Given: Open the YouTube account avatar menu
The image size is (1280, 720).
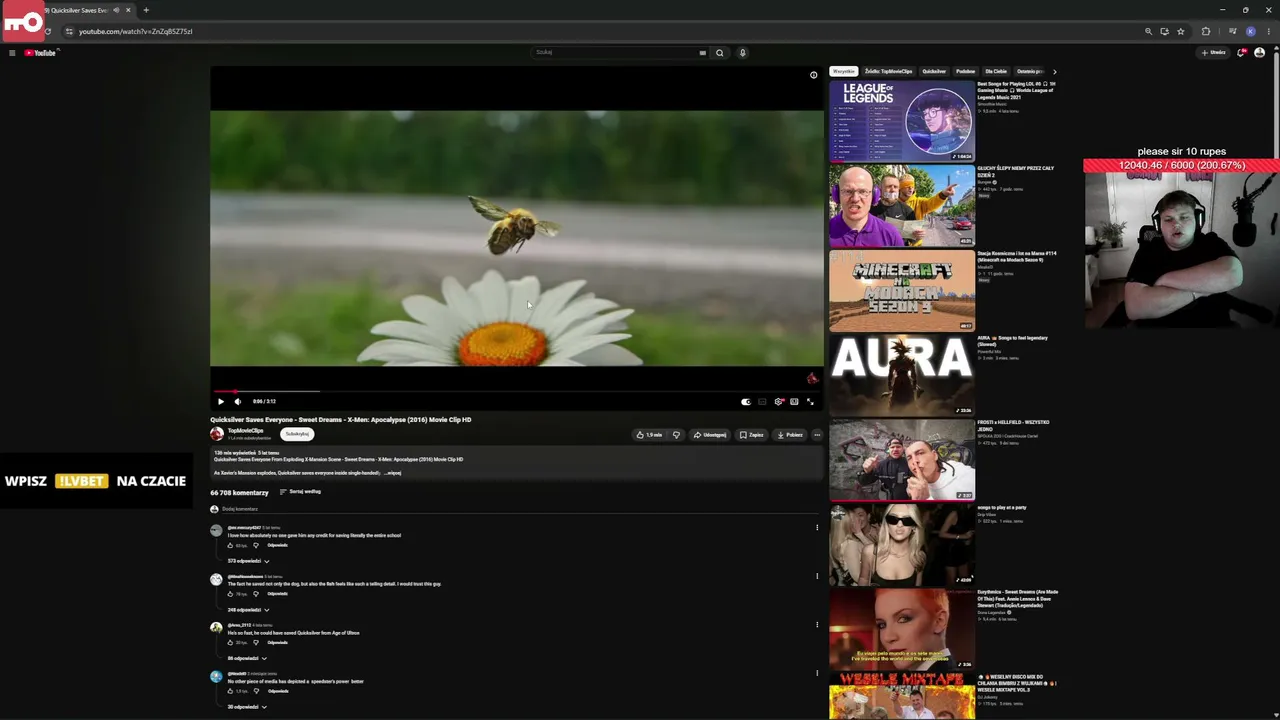Looking at the screenshot, I should (1259, 53).
